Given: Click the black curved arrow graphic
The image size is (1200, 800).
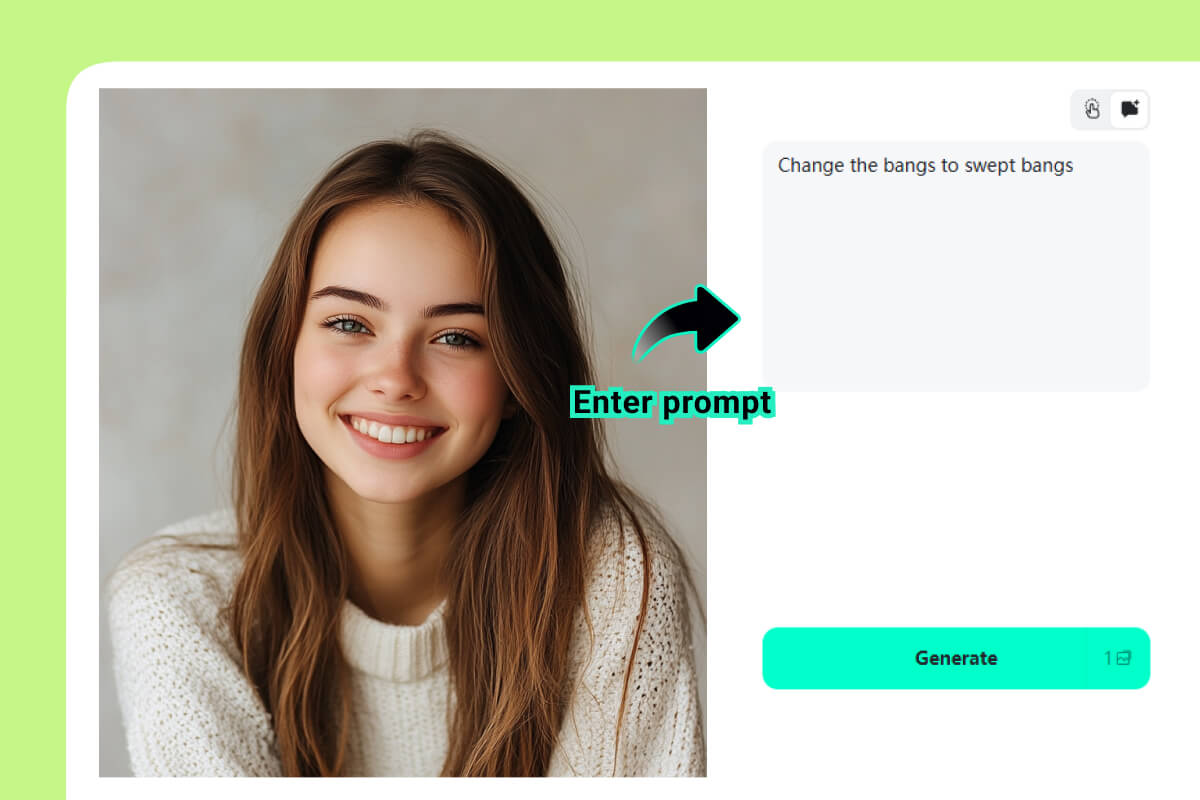Looking at the screenshot, I should 687,322.
